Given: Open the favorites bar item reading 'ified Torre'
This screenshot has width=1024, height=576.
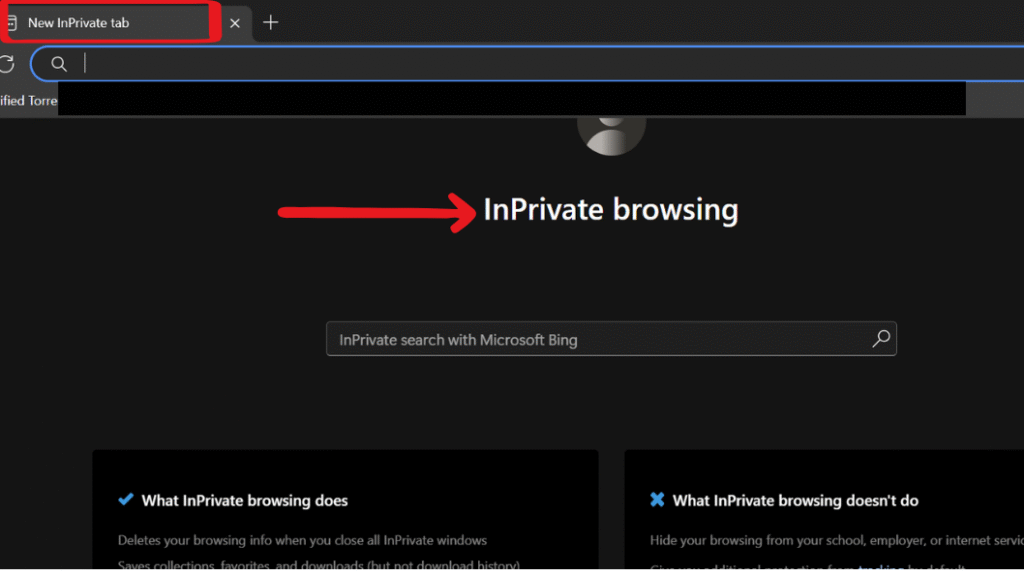Looking at the screenshot, I should (x=29, y=101).
